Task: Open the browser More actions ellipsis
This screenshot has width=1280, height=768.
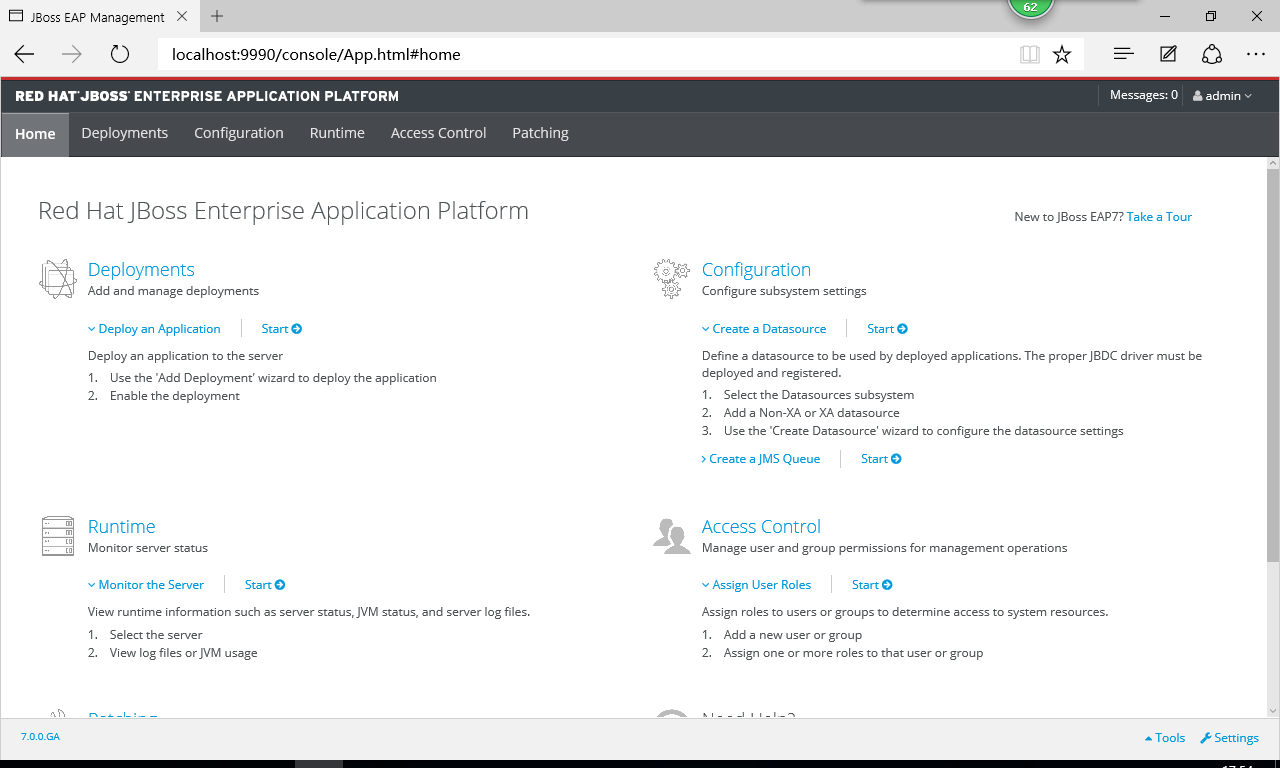Action: point(1256,55)
